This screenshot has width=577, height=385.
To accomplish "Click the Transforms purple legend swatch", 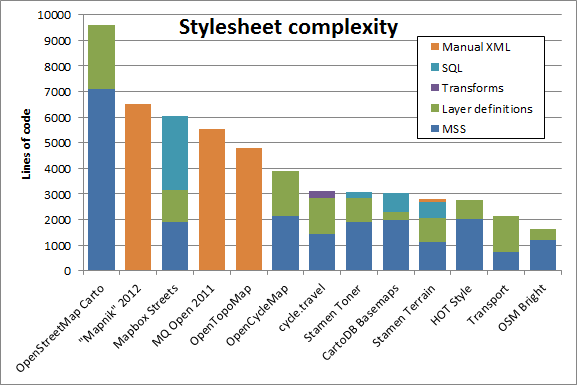I will (x=435, y=88).
